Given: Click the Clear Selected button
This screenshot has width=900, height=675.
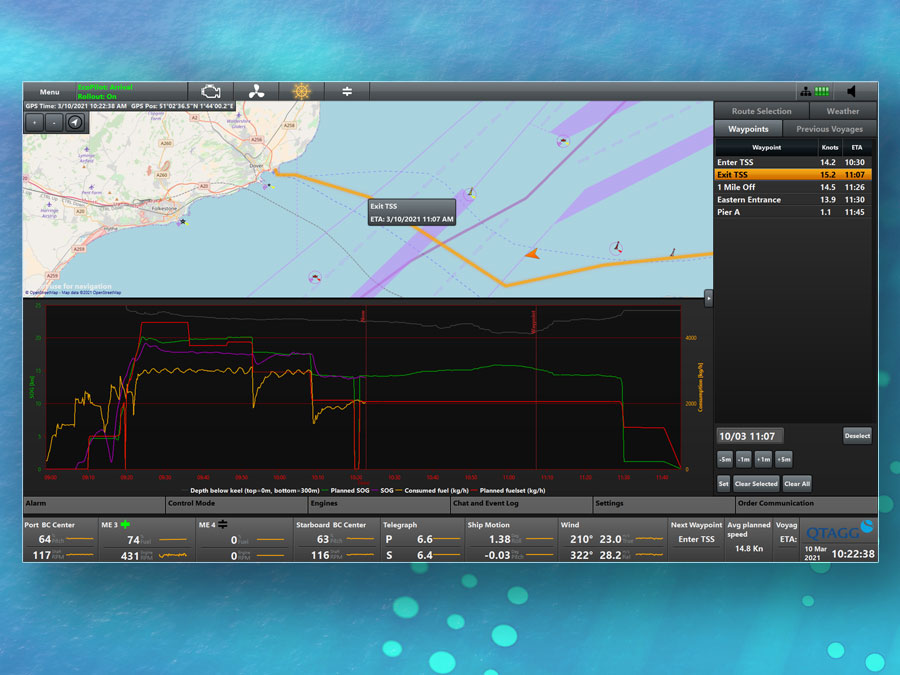Looking at the screenshot, I should (x=756, y=483).
